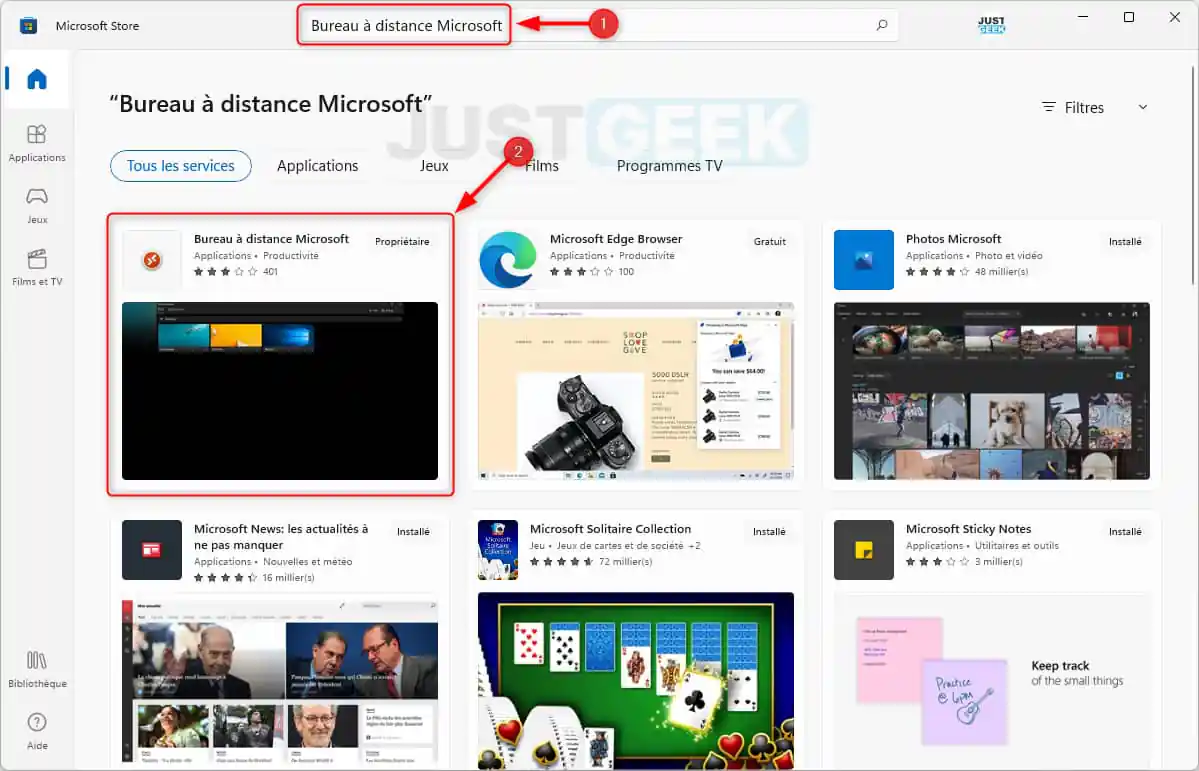The width and height of the screenshot is (1199, 771).
Task: Open Bureau à distance Microsoft screenshot thumbnail
Action: pyautogui.click(x=280, y=391)
